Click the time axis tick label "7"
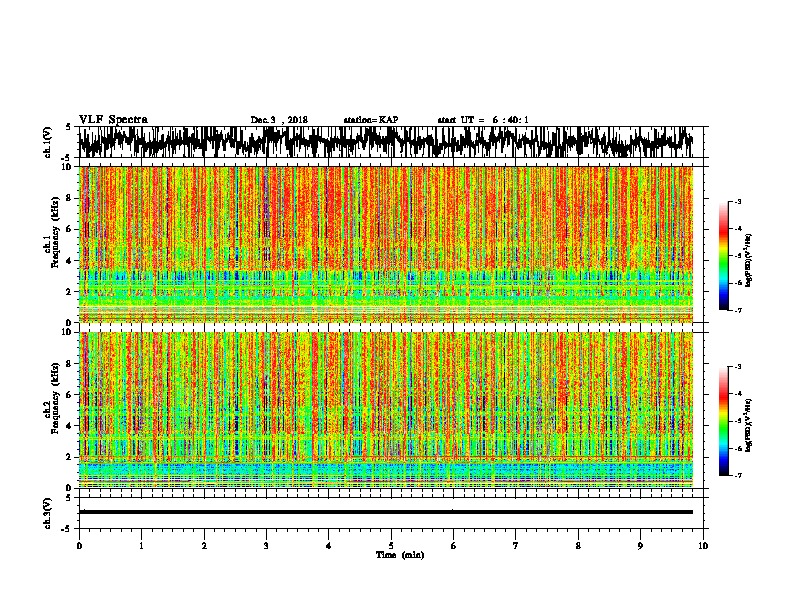This screenshot has height=612, width=792. click(x=516, y=546)
